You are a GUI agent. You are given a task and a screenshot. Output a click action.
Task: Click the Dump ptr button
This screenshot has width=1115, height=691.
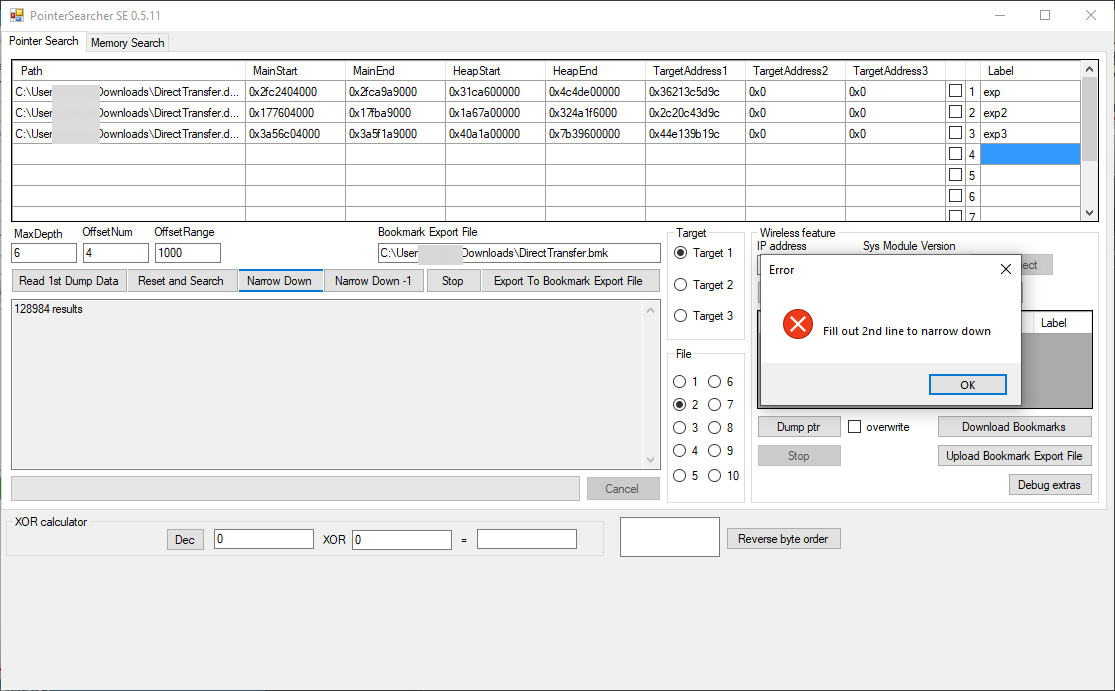(x=799, y=427)
